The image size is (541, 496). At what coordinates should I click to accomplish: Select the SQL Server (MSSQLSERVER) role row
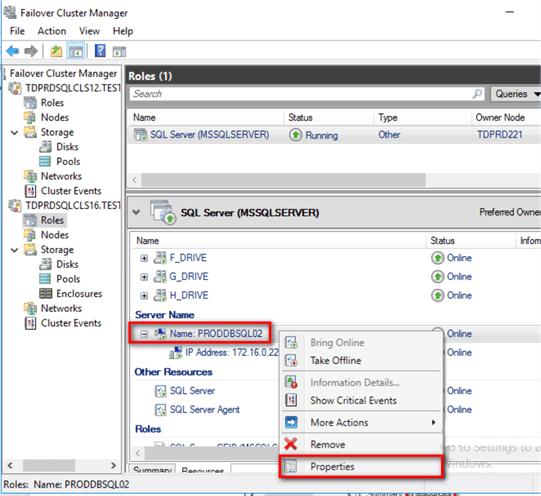(334, 135)
